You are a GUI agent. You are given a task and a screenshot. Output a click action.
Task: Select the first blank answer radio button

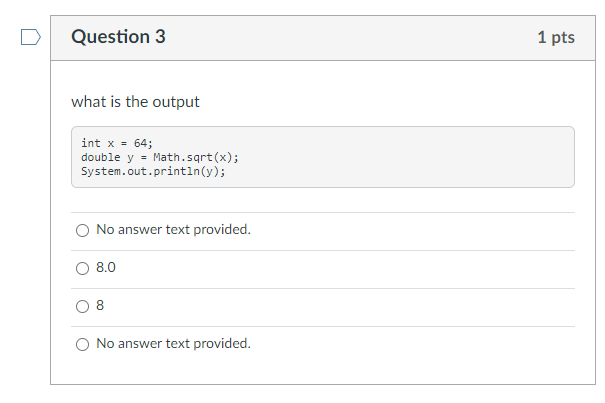(82, 230)
